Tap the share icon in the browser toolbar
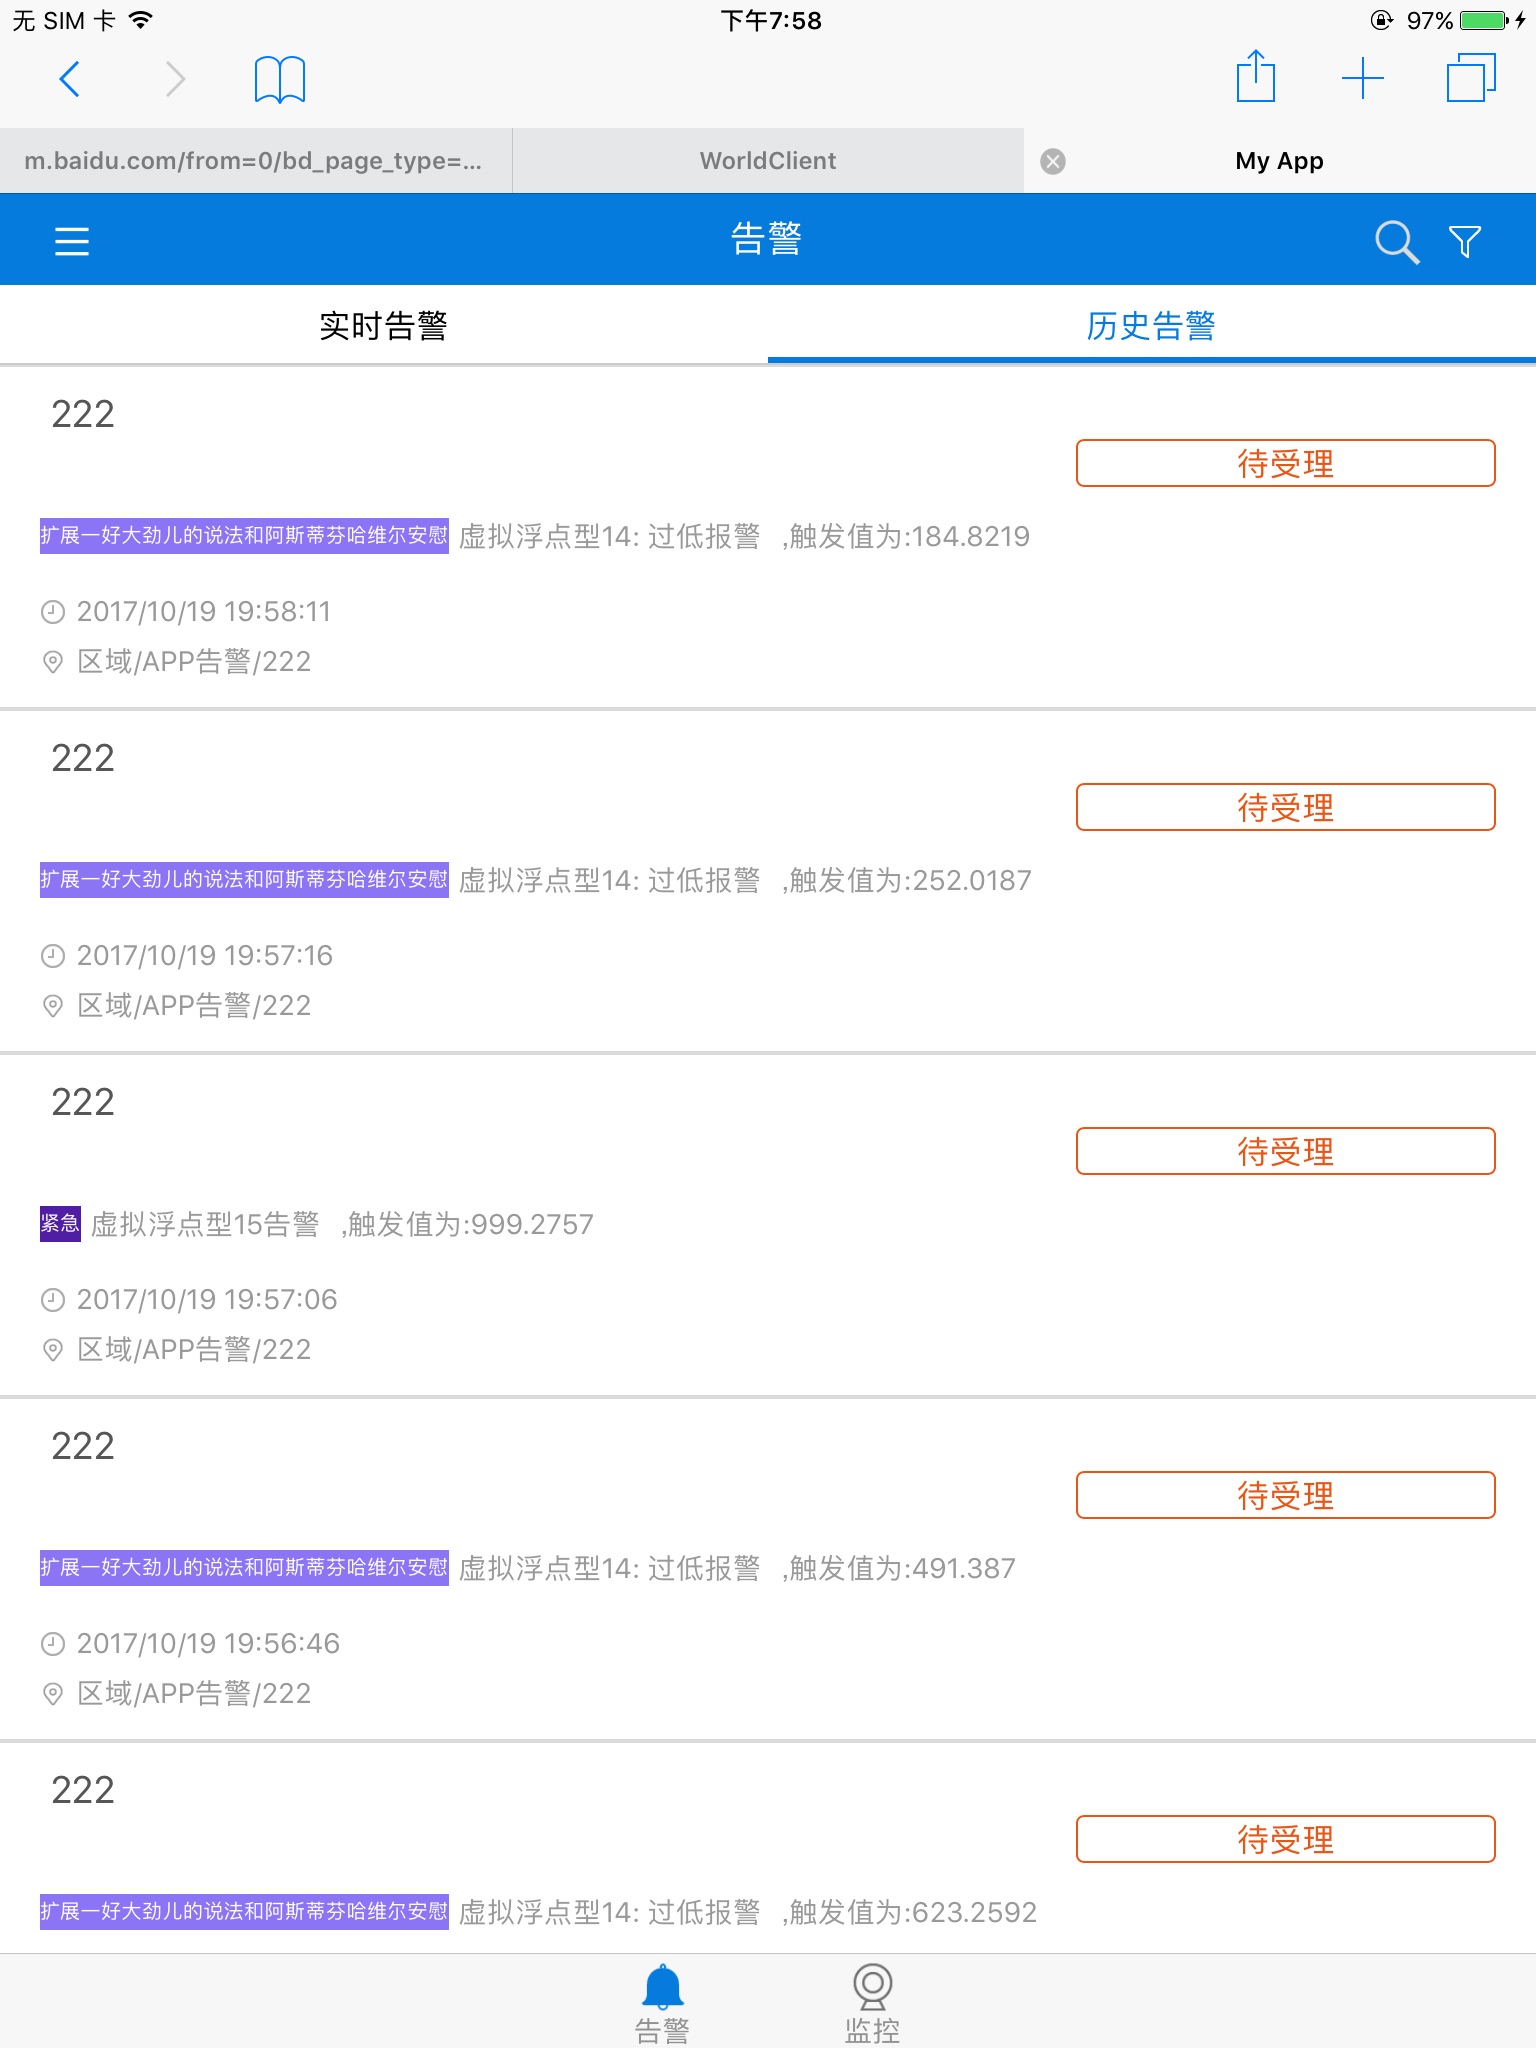This screenshot has width=1536, height=2048. tap(1256, 76)
